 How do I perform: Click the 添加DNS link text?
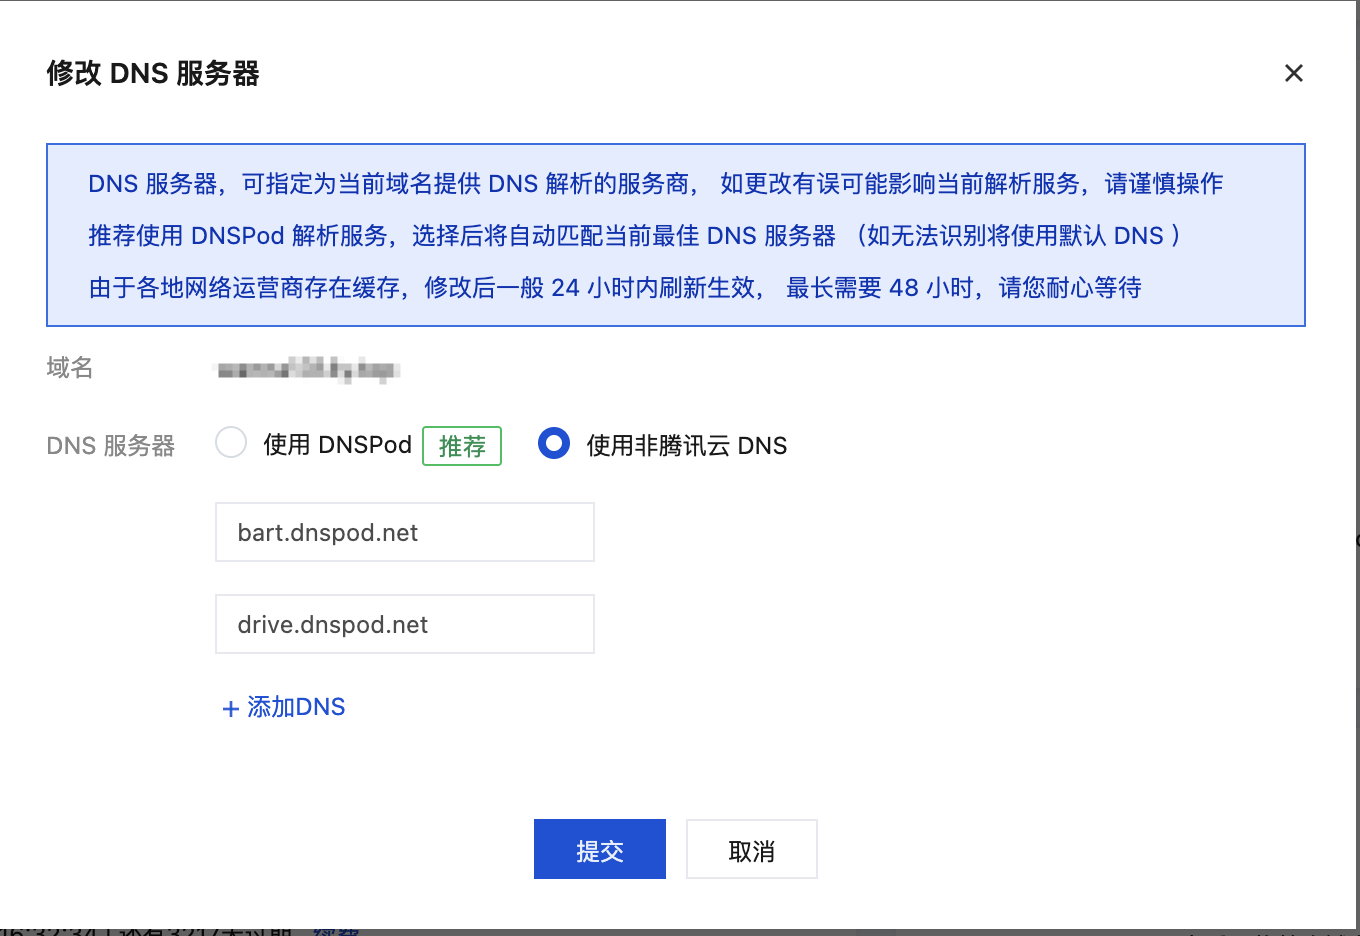(x=296, y=707)
